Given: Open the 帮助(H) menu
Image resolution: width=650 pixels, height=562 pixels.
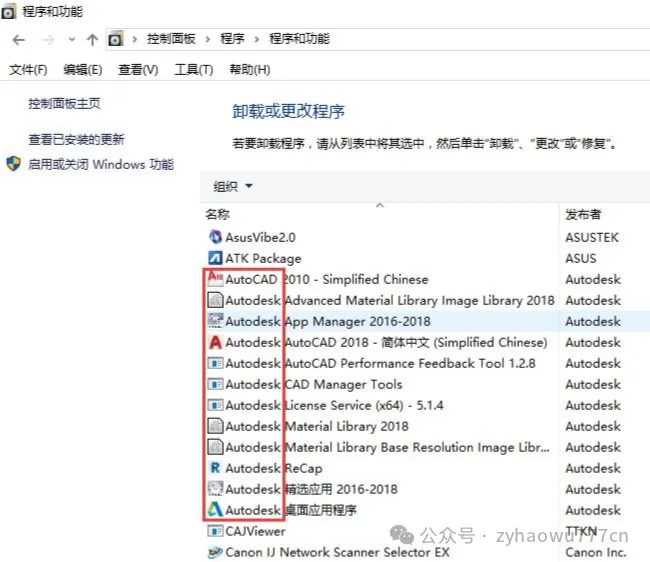Looking at the screenshot, I should pos(250,70).
